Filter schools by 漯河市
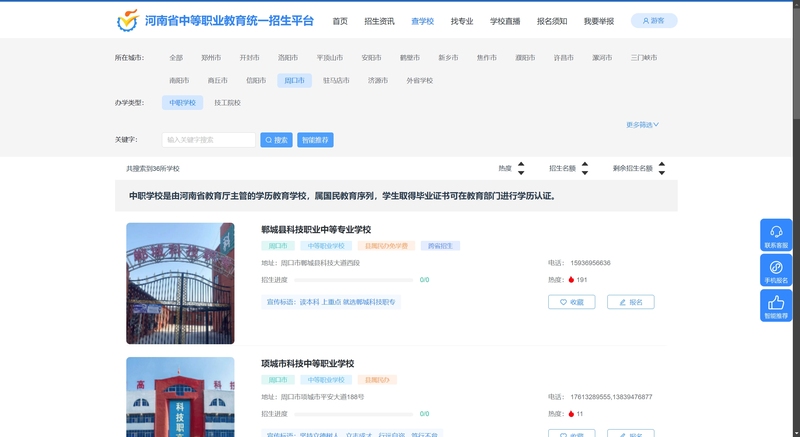The width and height of the screenshot is (800, 437). (602, 58)
